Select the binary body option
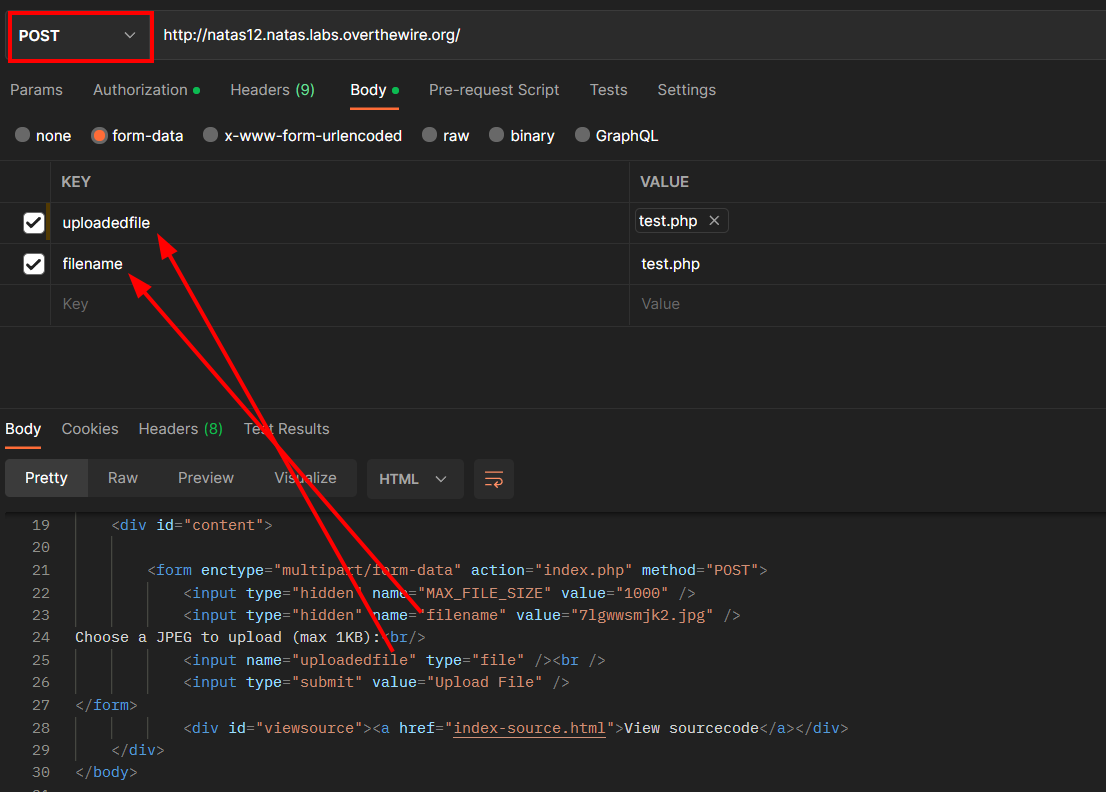This screenshot has height=792, width=1106. coord(497,136)
